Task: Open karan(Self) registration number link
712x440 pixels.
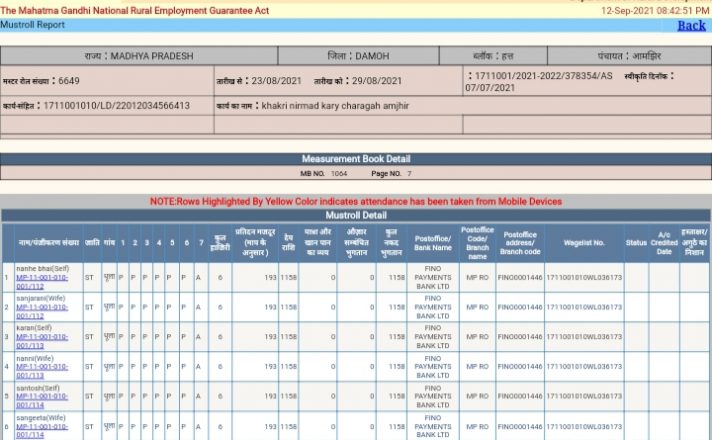Action: [x=42, y=341]
